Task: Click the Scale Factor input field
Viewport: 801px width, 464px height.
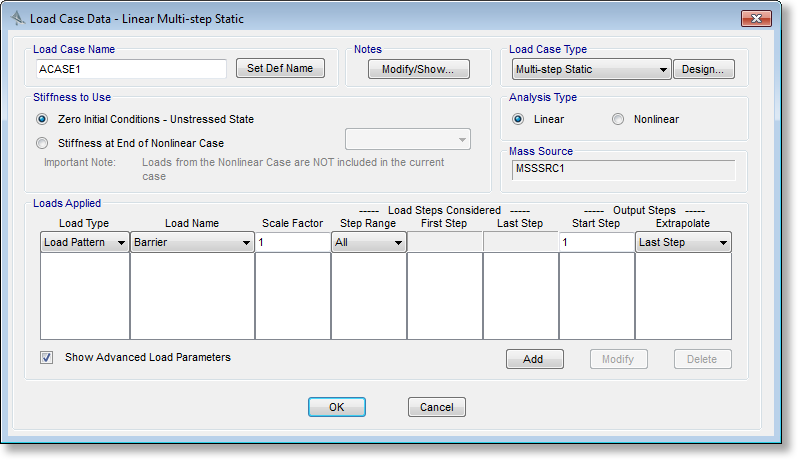Action: [x=292, y=242]
